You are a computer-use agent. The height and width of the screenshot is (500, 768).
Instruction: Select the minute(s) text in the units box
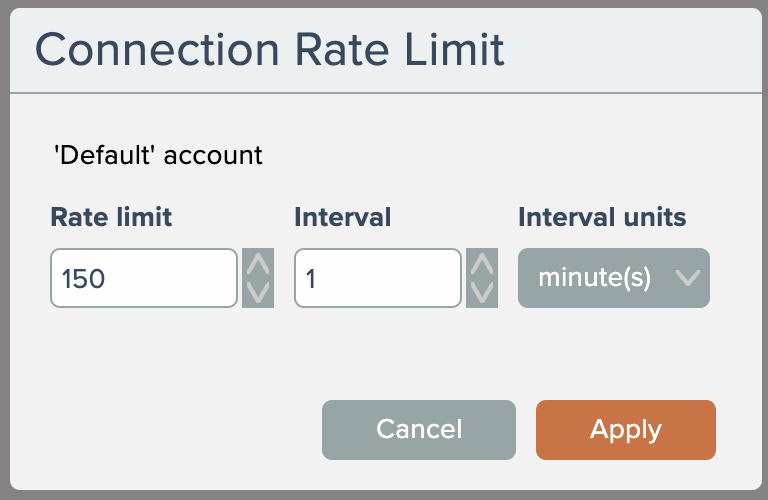pos(595,278)
